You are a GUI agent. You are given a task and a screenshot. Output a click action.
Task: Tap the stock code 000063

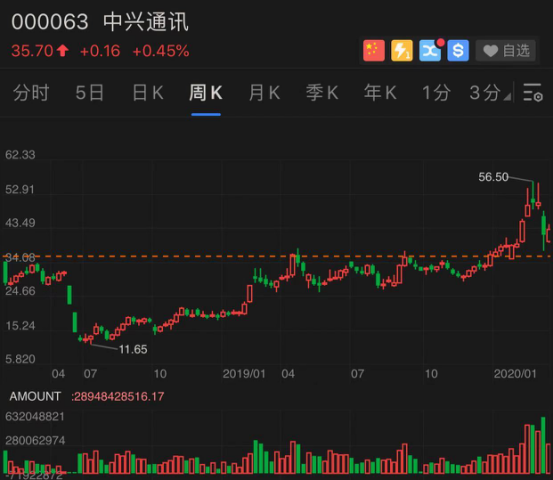50,22
